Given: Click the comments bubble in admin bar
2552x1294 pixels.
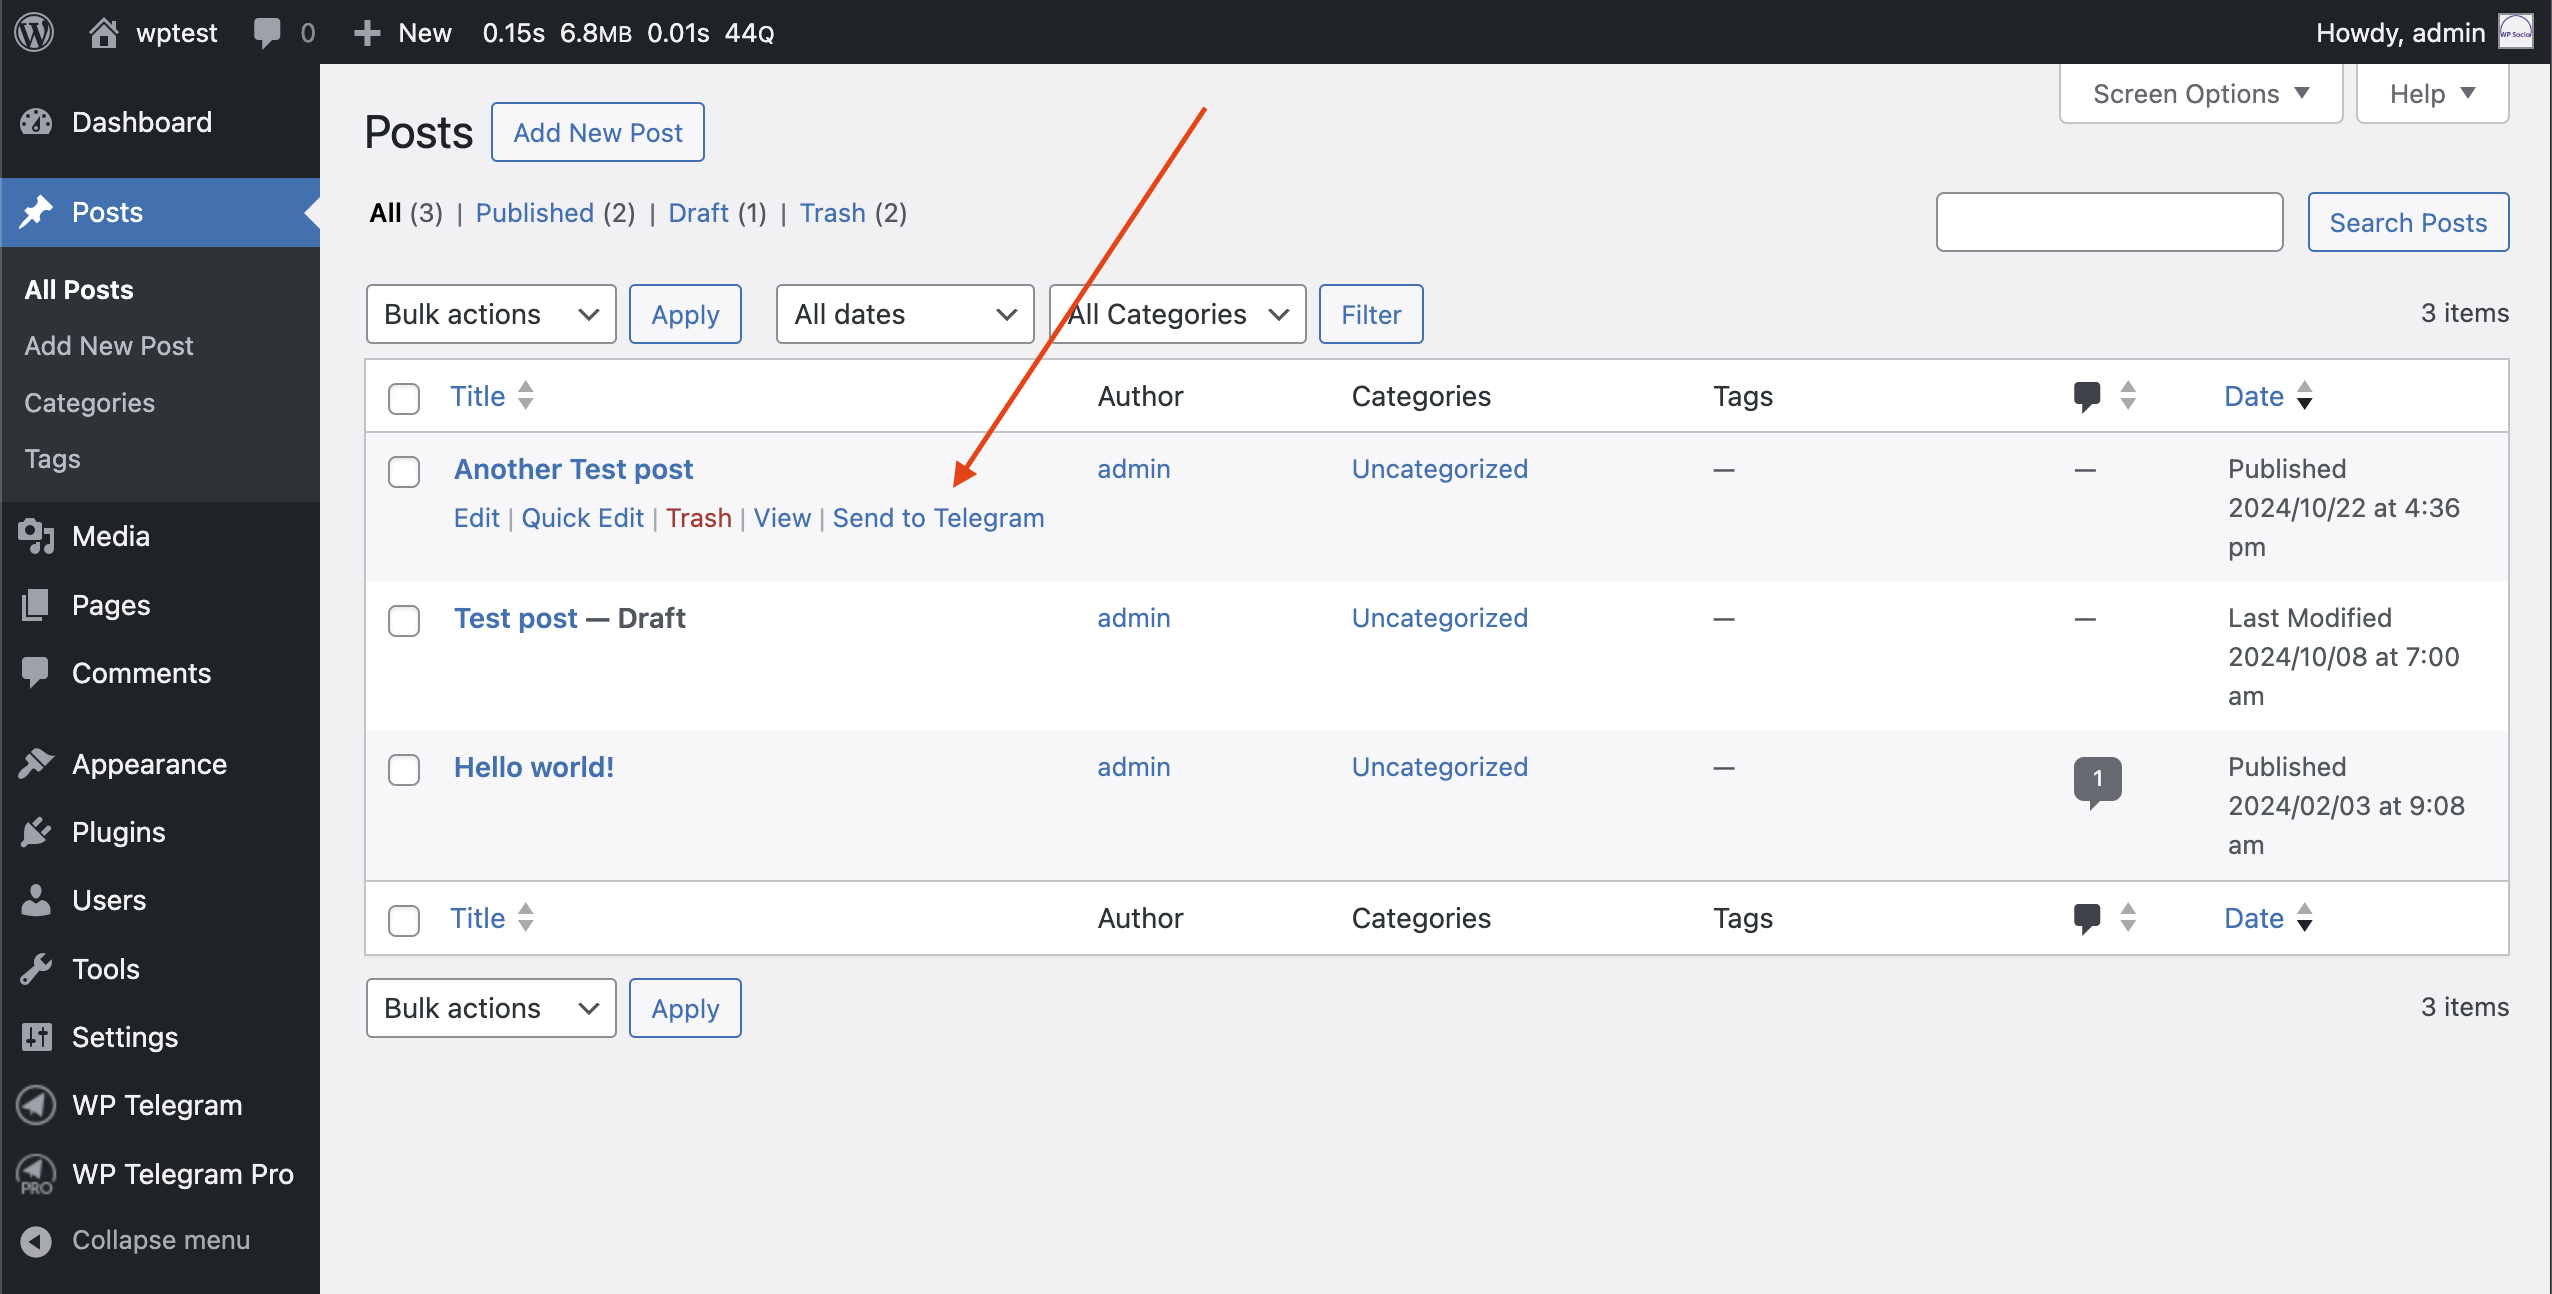Looking at the screenshot, I should (x=267, y=32).
